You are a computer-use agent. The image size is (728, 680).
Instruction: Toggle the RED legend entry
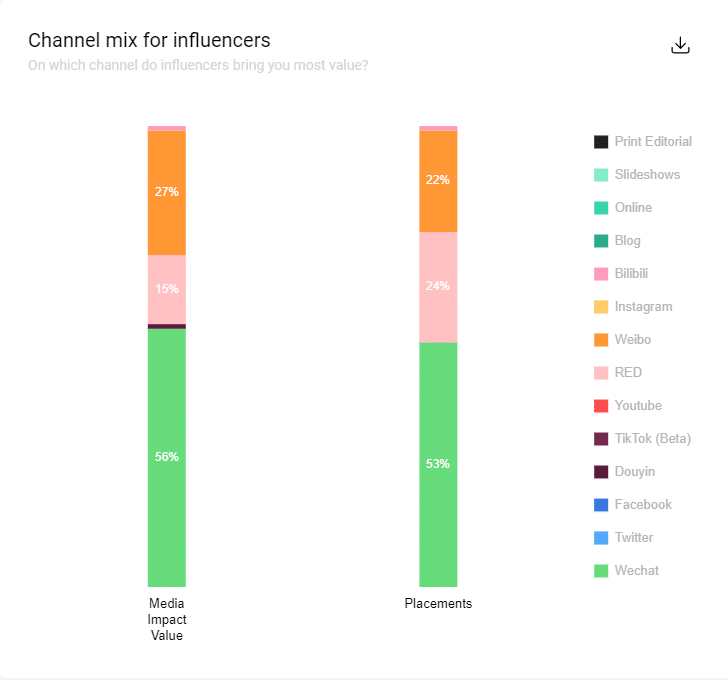tap(628, 373)
